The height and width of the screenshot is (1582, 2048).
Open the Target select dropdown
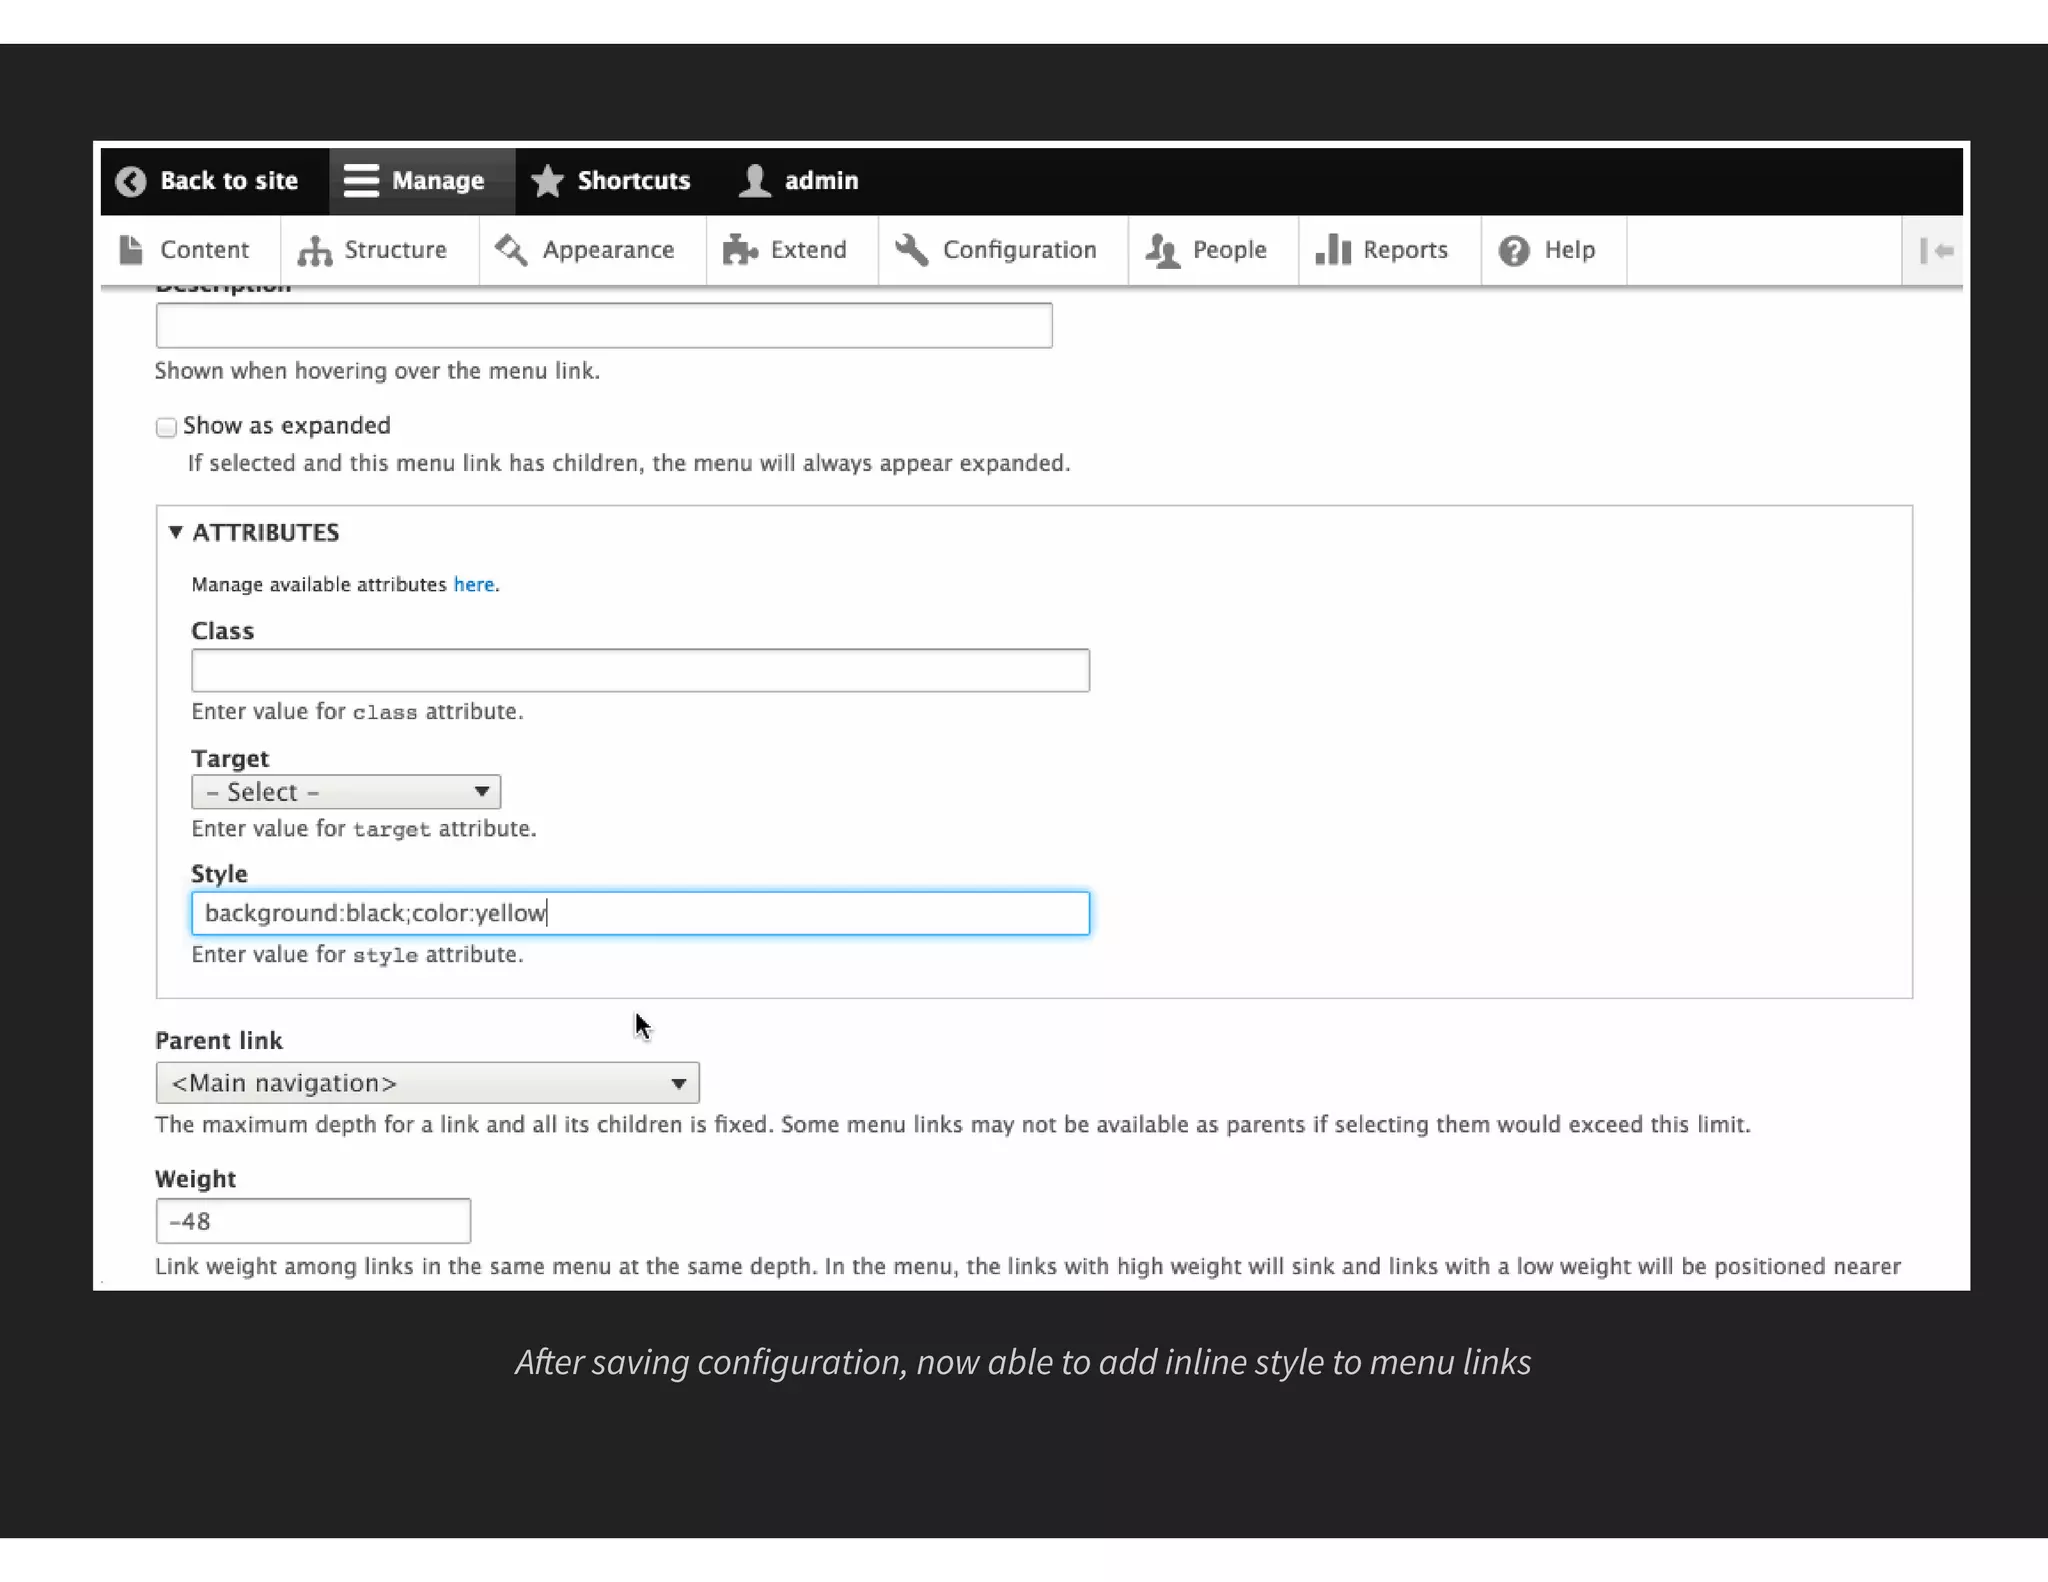pyautogui.click(x=346, y=792)
